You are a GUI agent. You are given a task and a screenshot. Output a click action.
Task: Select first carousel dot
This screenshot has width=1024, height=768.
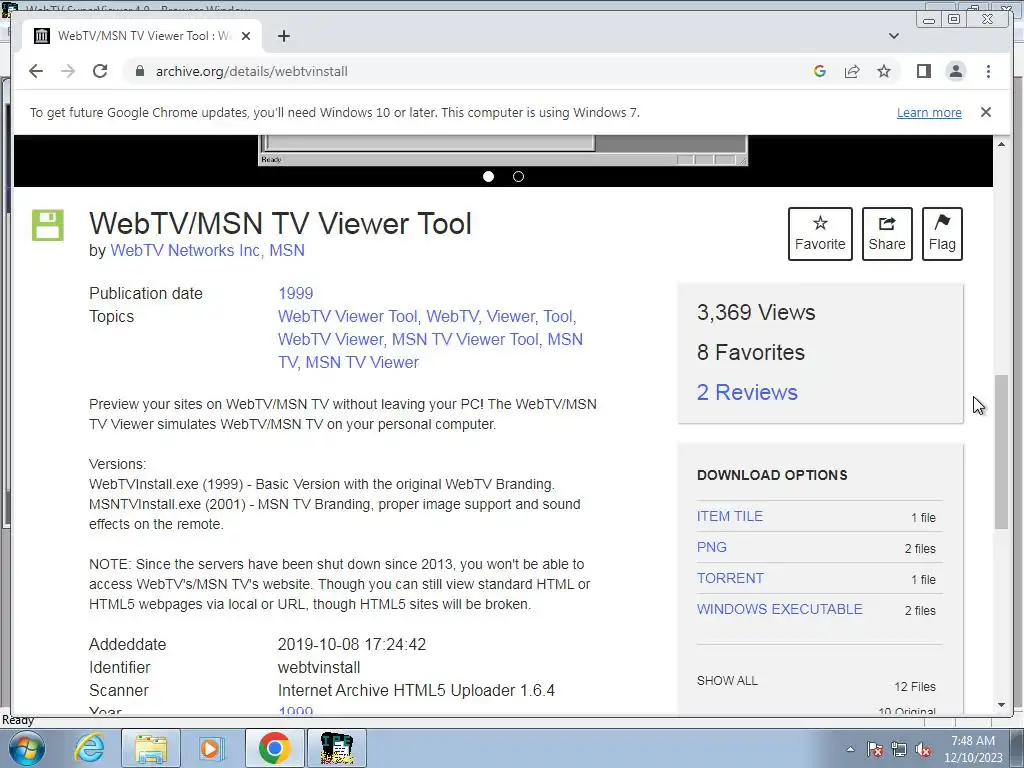pyautogui.click(x=488, y=176)
